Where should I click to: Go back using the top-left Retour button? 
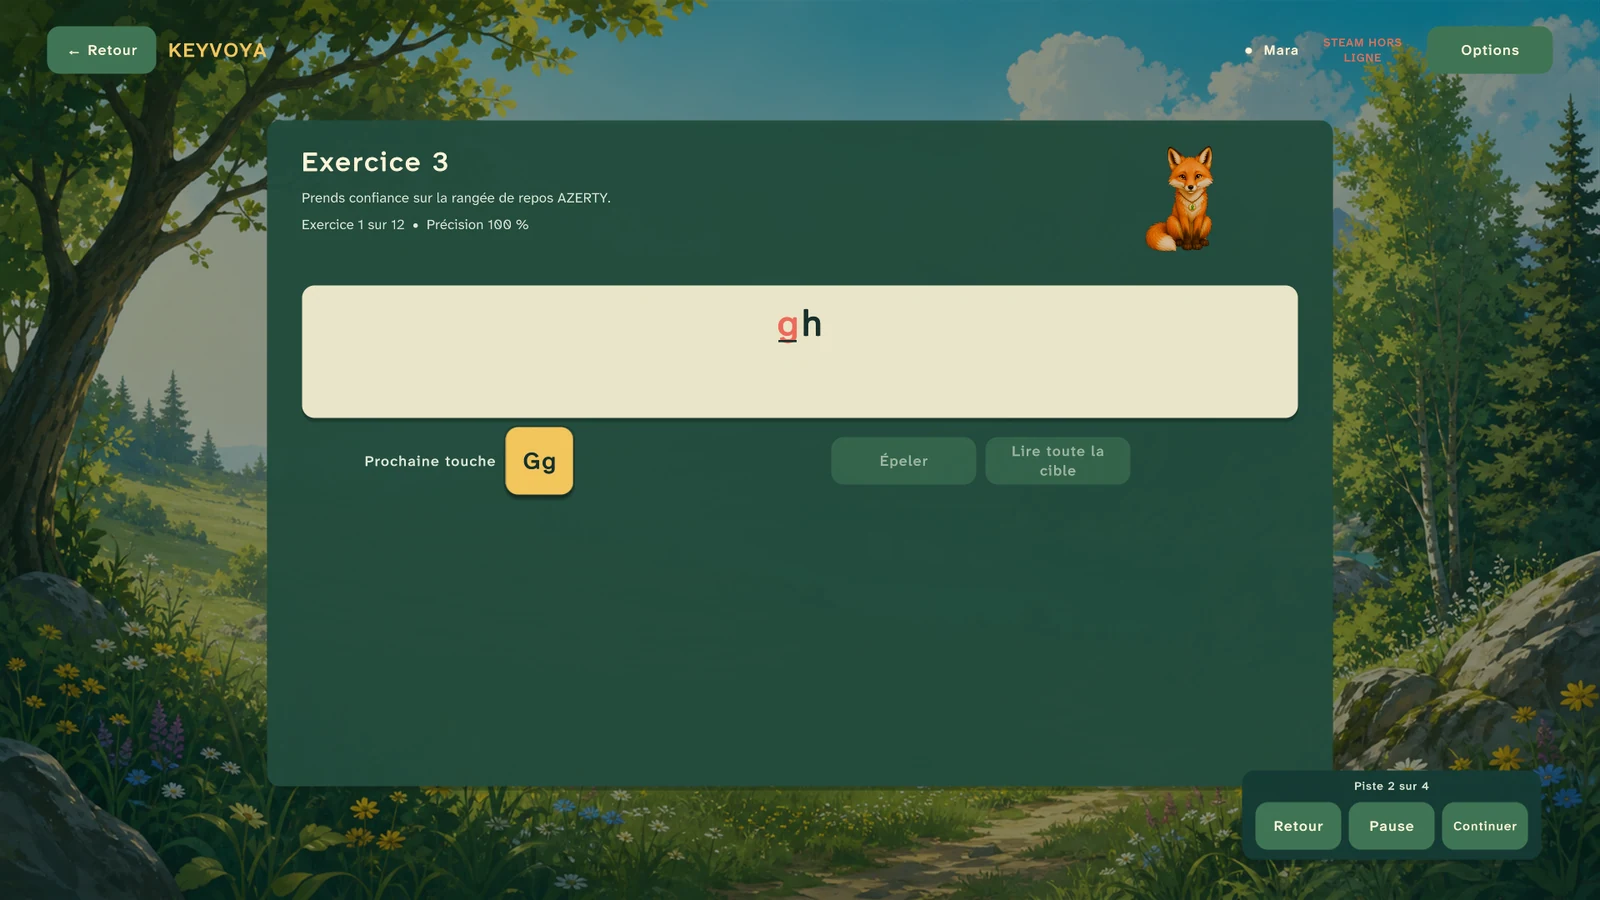click(102, 50)
